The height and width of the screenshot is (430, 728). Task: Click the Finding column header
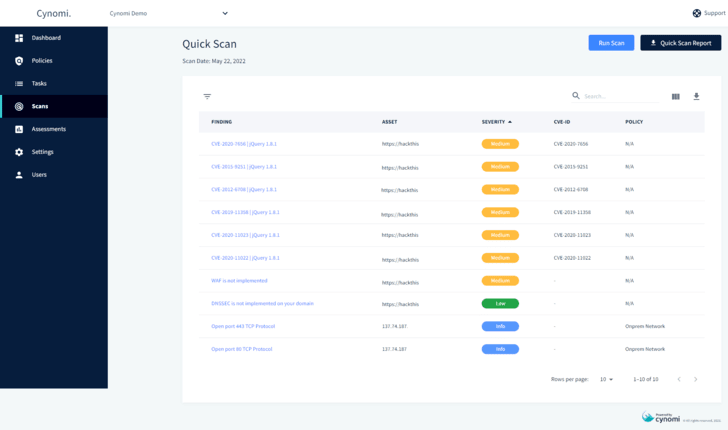tap(221, 122)
